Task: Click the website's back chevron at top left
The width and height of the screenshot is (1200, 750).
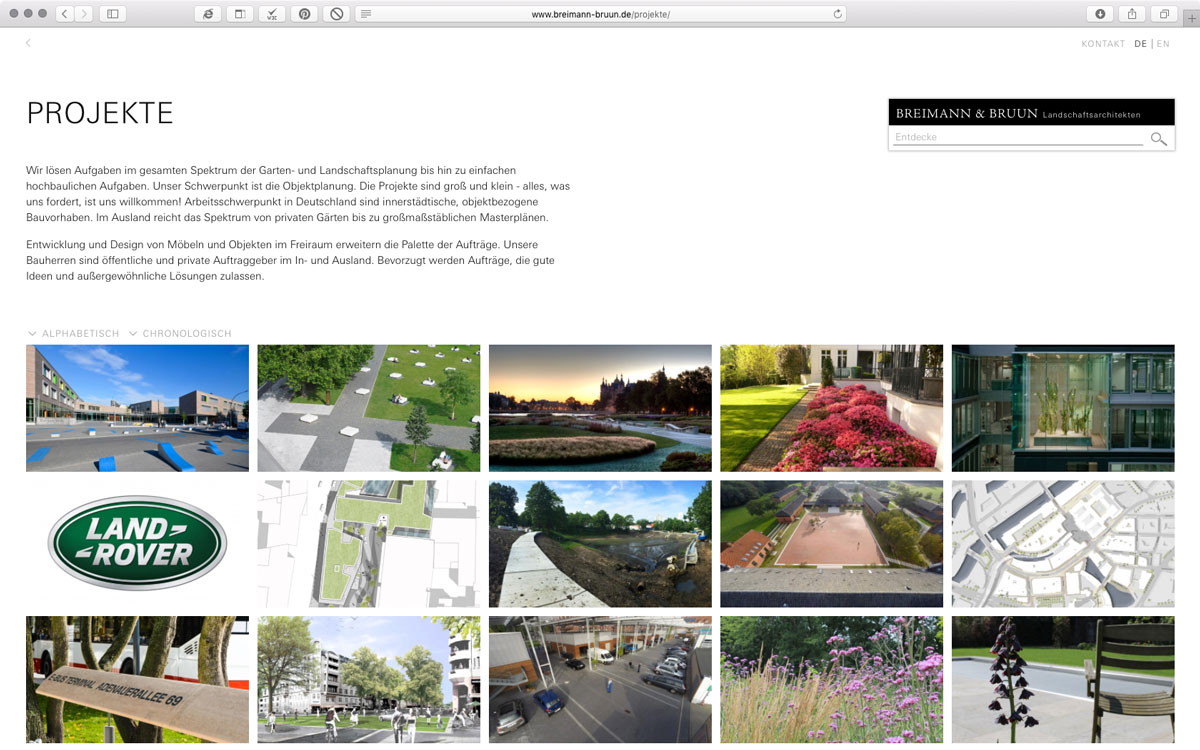Action: (28, 43)
